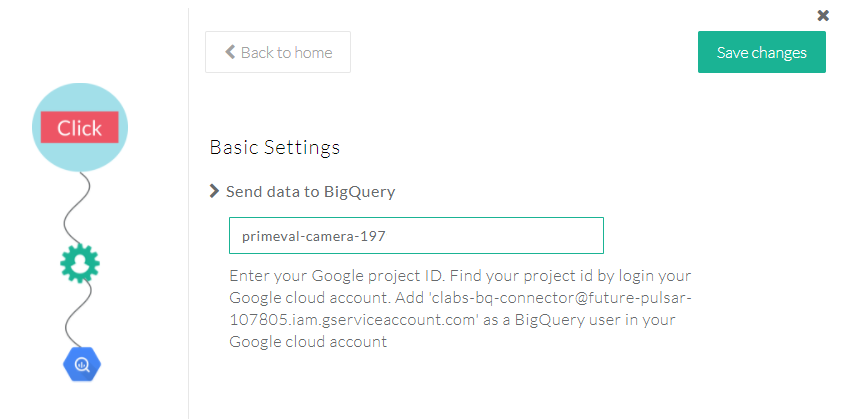
Task: Click the Basic Settings heading
Action: pyautogui.click(x=275, y=147)
